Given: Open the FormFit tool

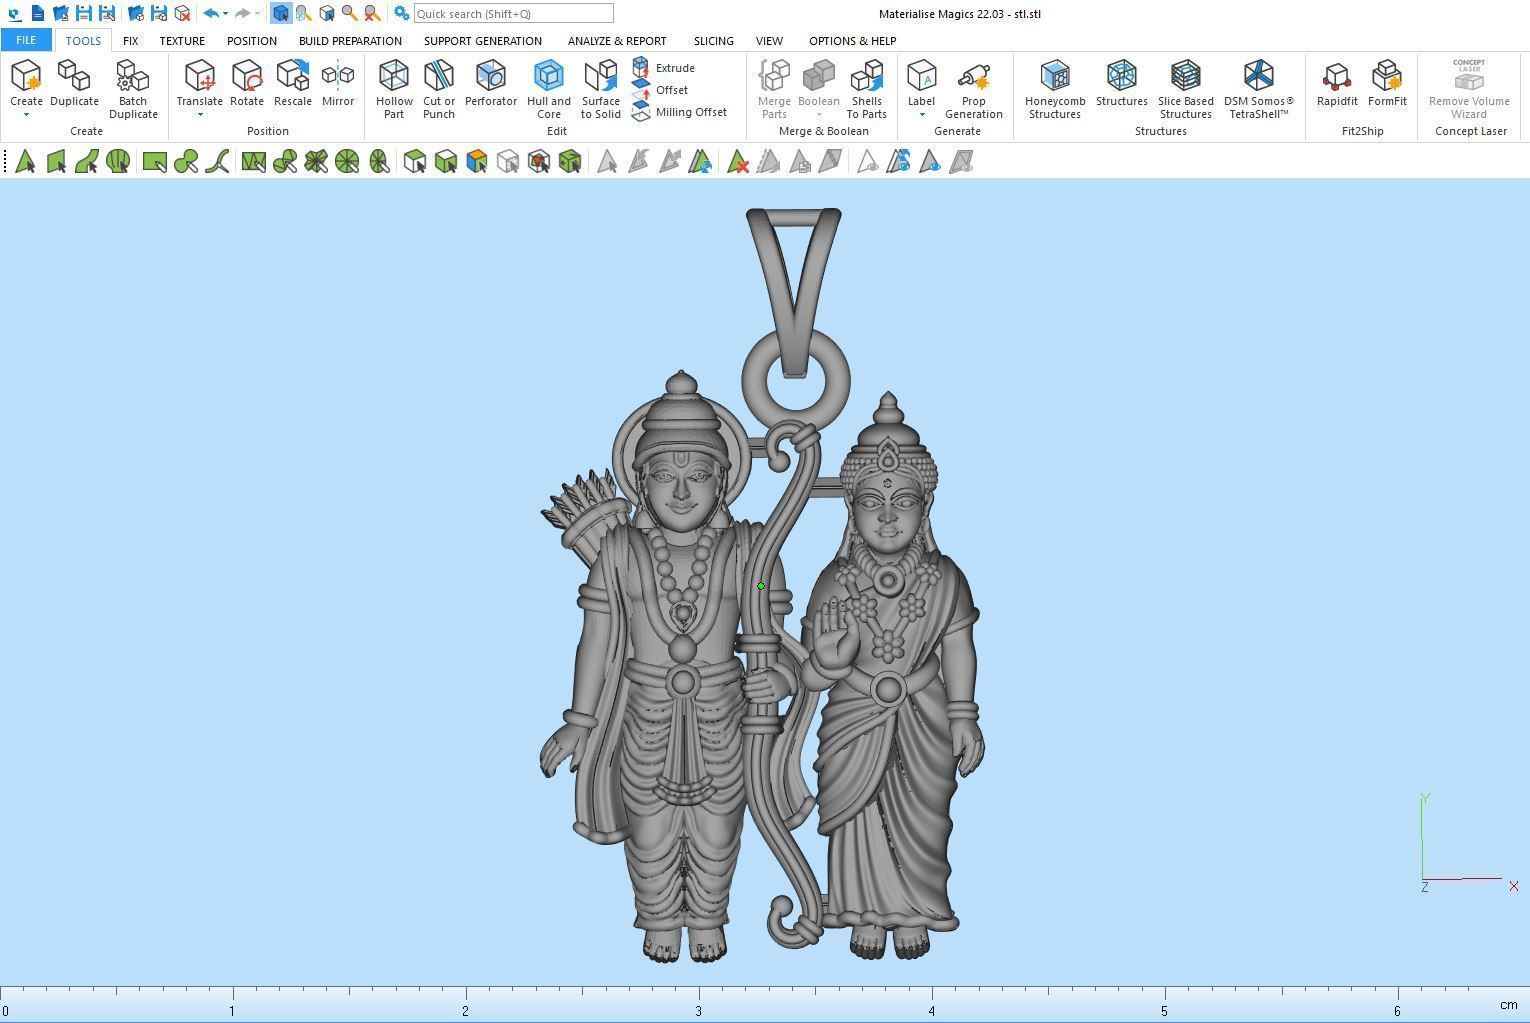Looking at the screenshot, I should click(1387, 82).
